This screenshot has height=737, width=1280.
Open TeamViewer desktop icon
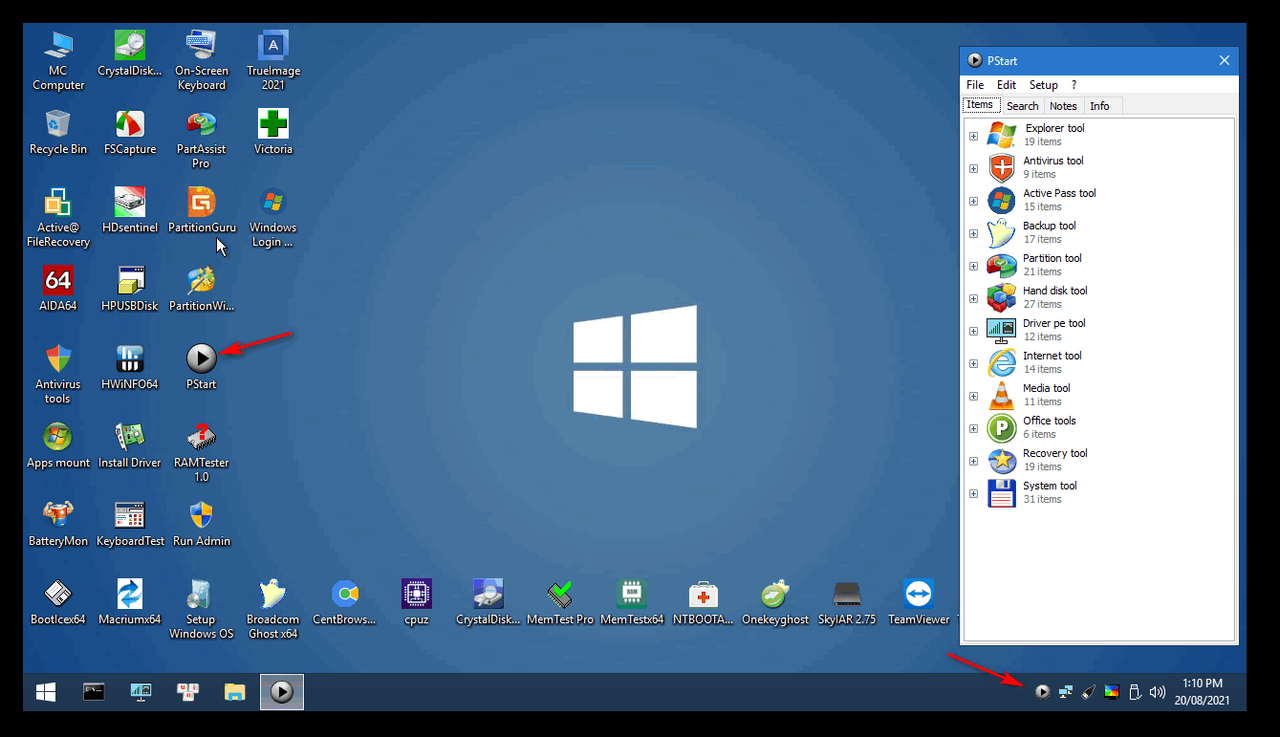(918, 601)
